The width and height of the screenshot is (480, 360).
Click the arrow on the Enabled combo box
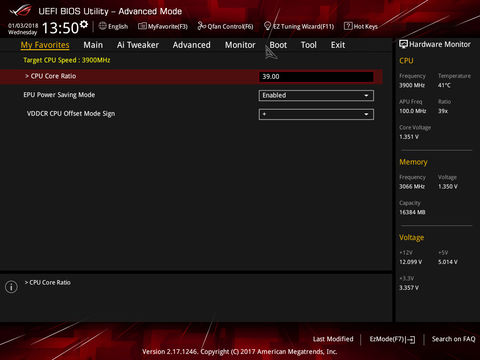click(366, 96)
